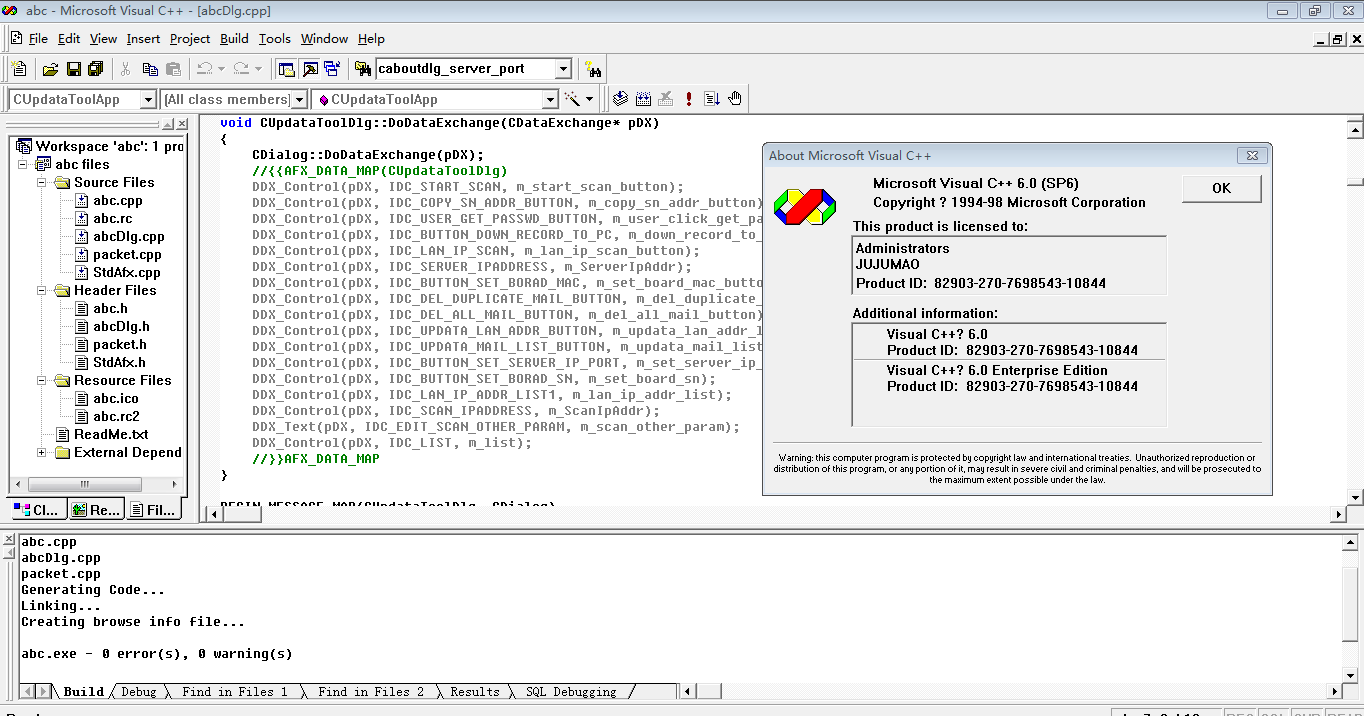Click the Go debug icon
1364x716 pixels.
712,99
